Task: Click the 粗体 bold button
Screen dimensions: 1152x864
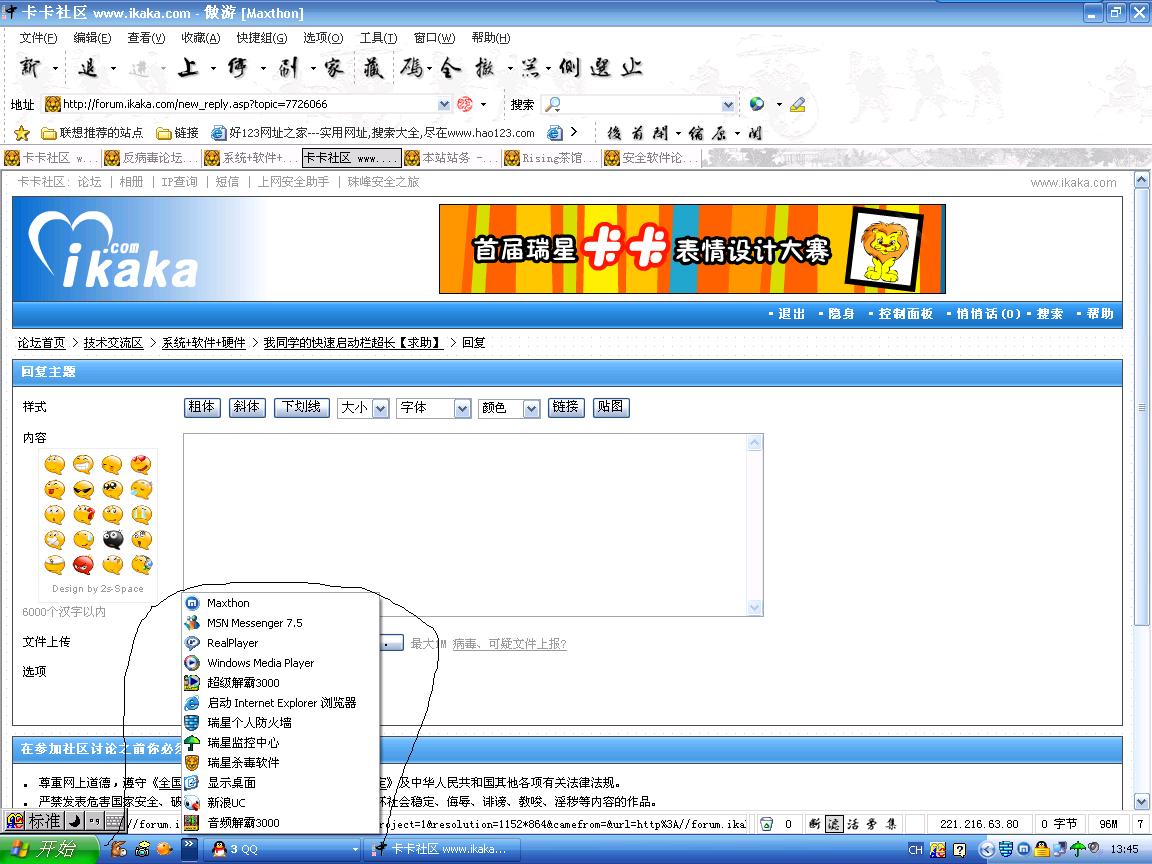Action: (x=202, y=407)
